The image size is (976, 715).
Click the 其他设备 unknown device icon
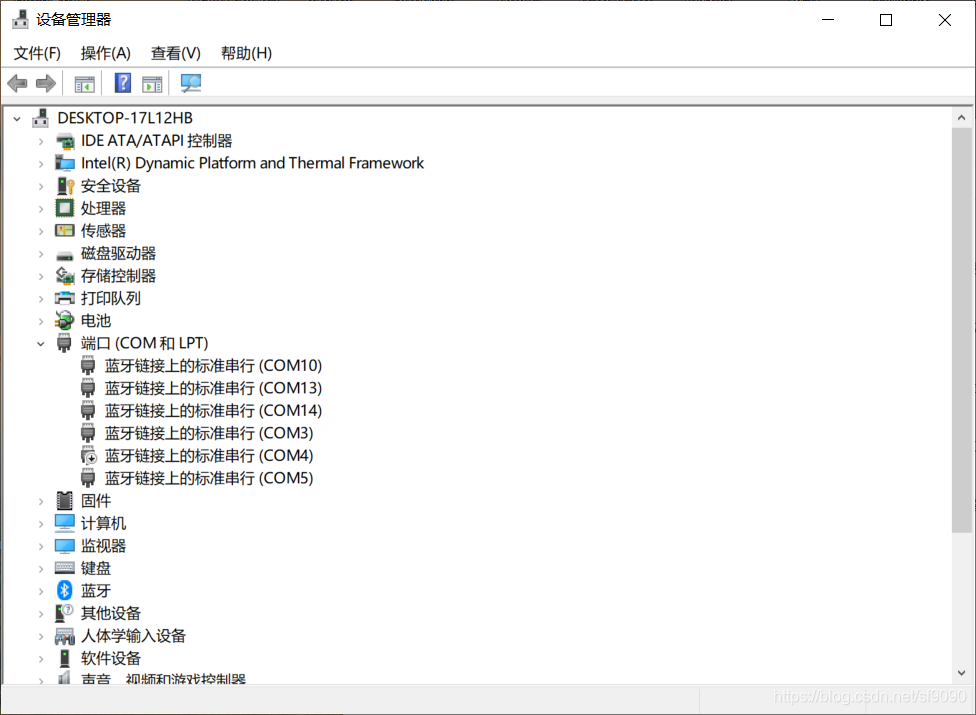tap(65, 613)
